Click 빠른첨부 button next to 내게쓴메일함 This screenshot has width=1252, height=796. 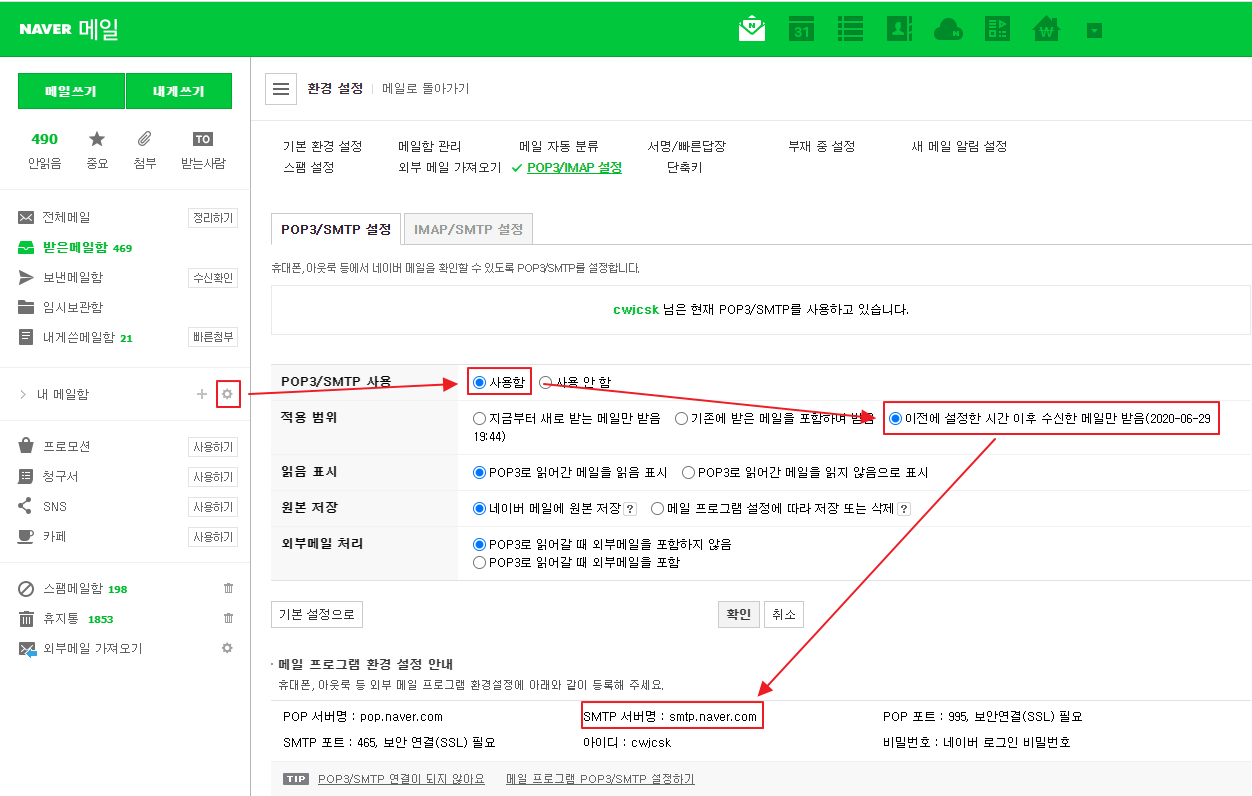(213, 338)
